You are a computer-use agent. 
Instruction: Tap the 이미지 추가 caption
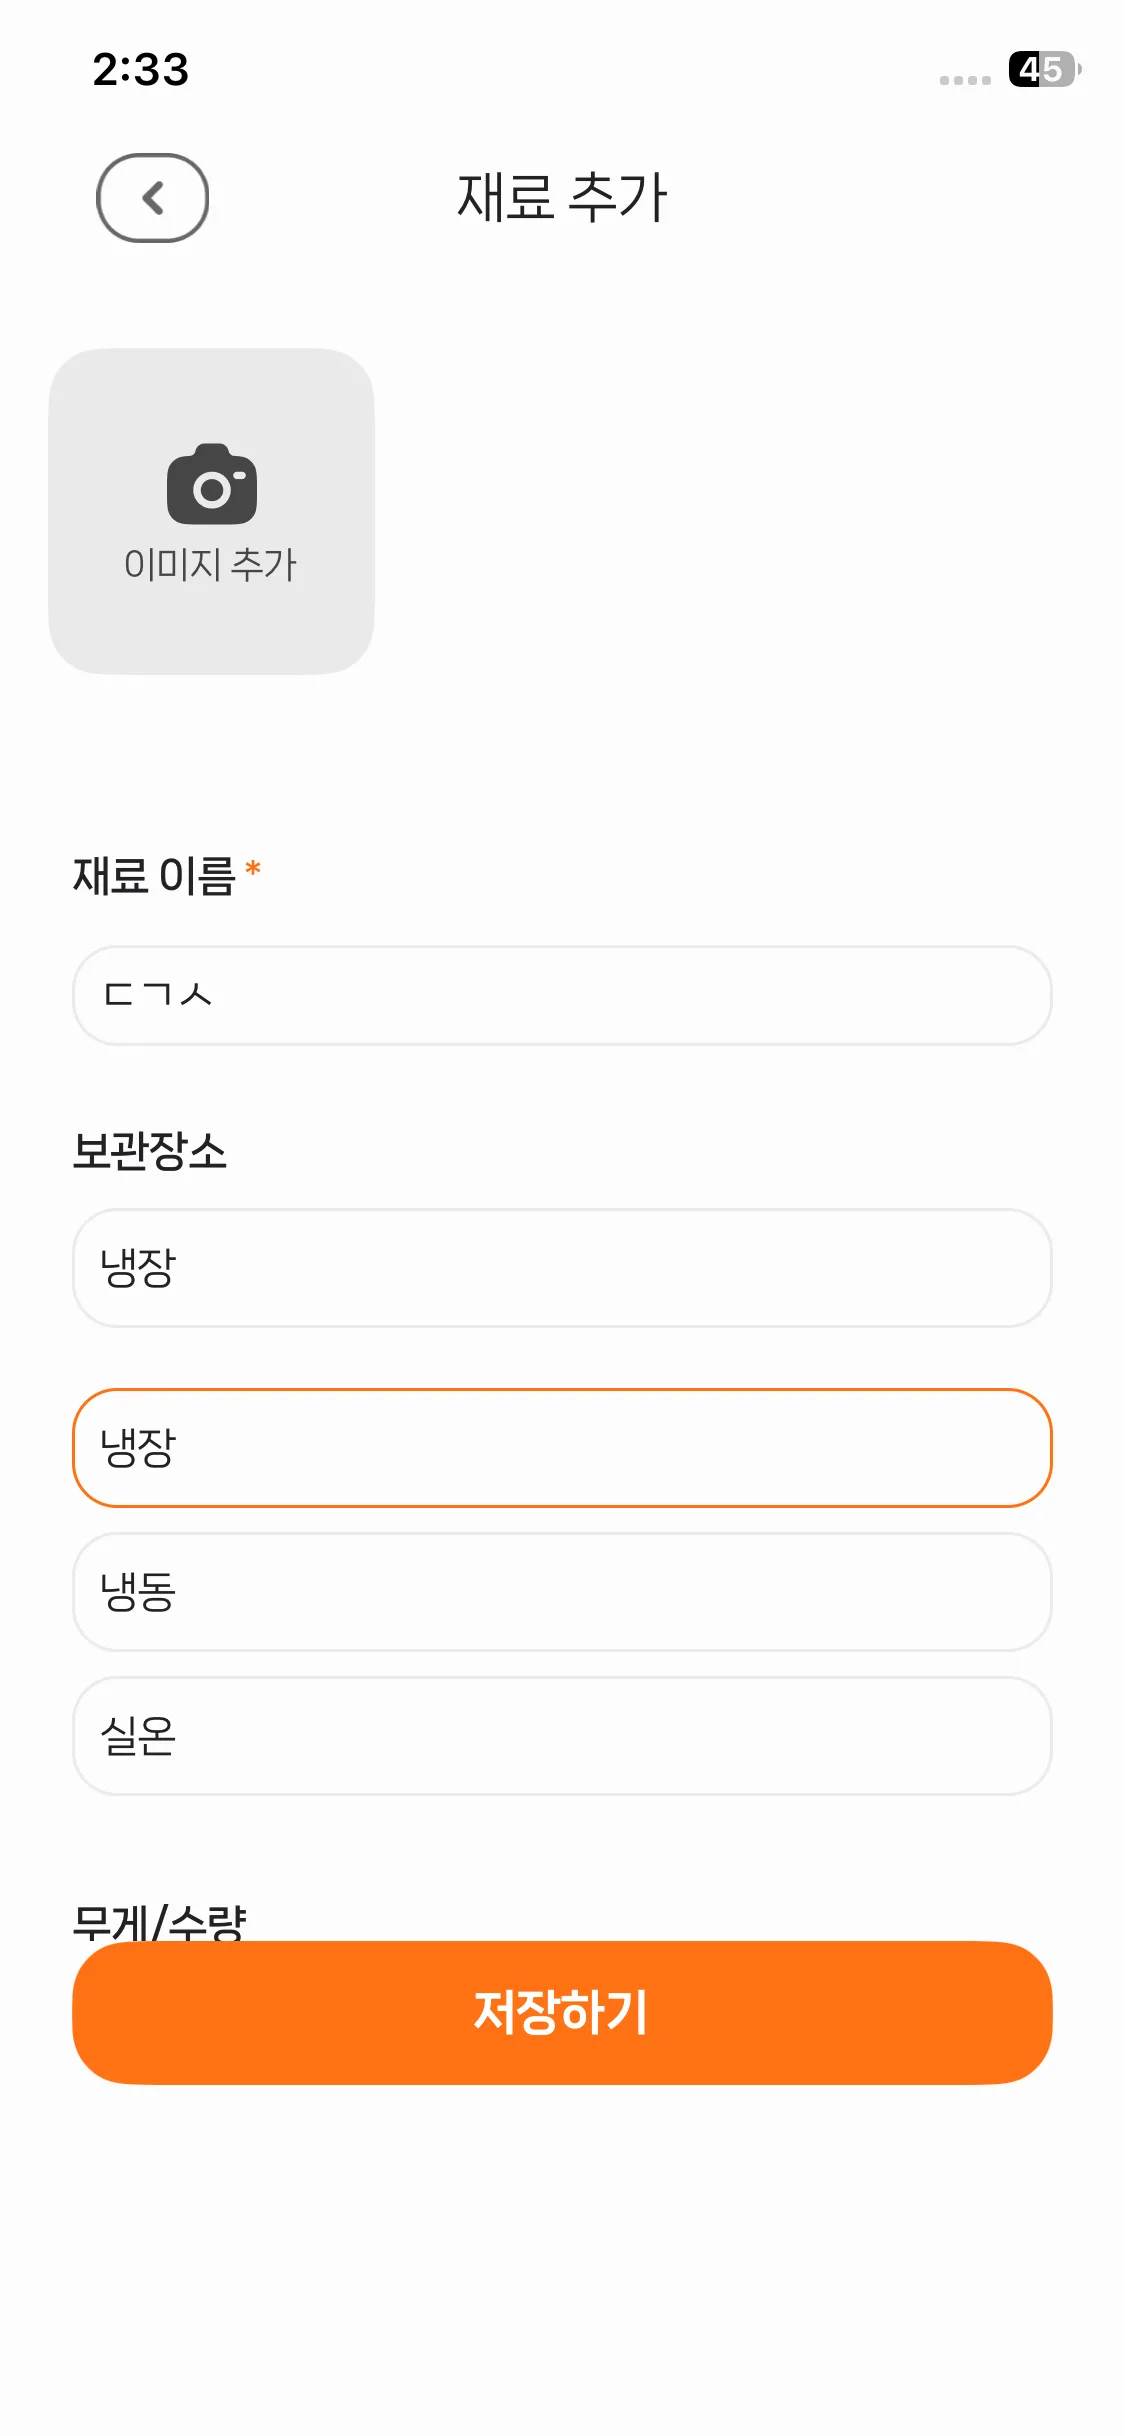[211, 565]
